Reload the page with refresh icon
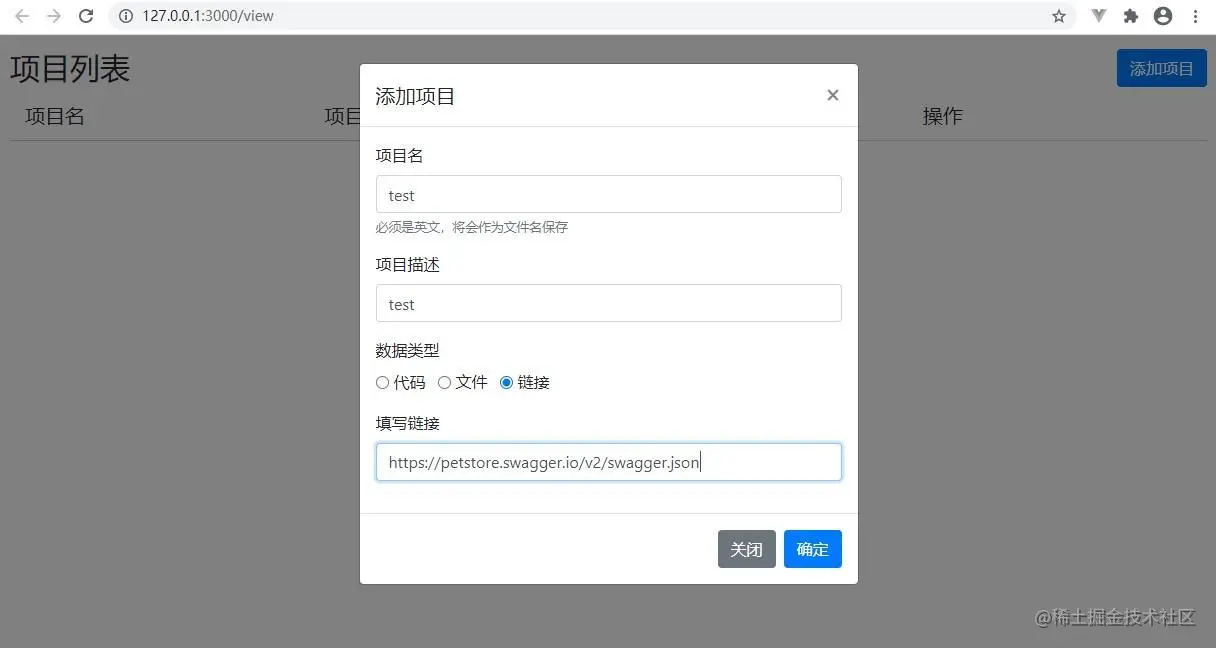Viewport: 1216px width, 648px height. click(x=86, y=16)
